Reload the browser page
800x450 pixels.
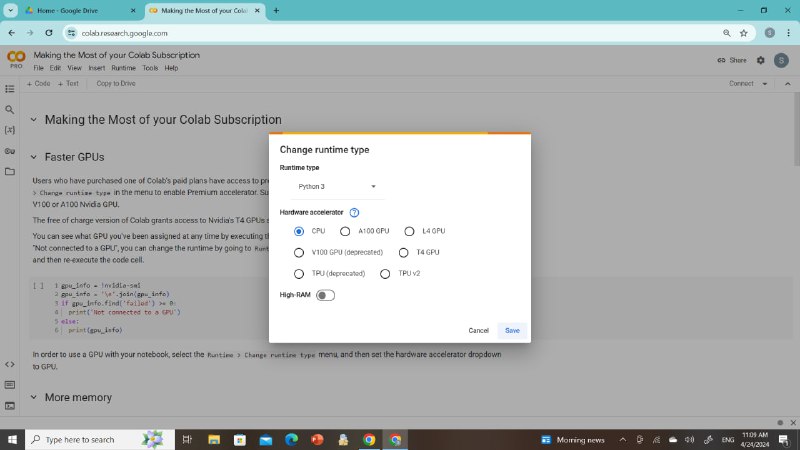[48, 33]
